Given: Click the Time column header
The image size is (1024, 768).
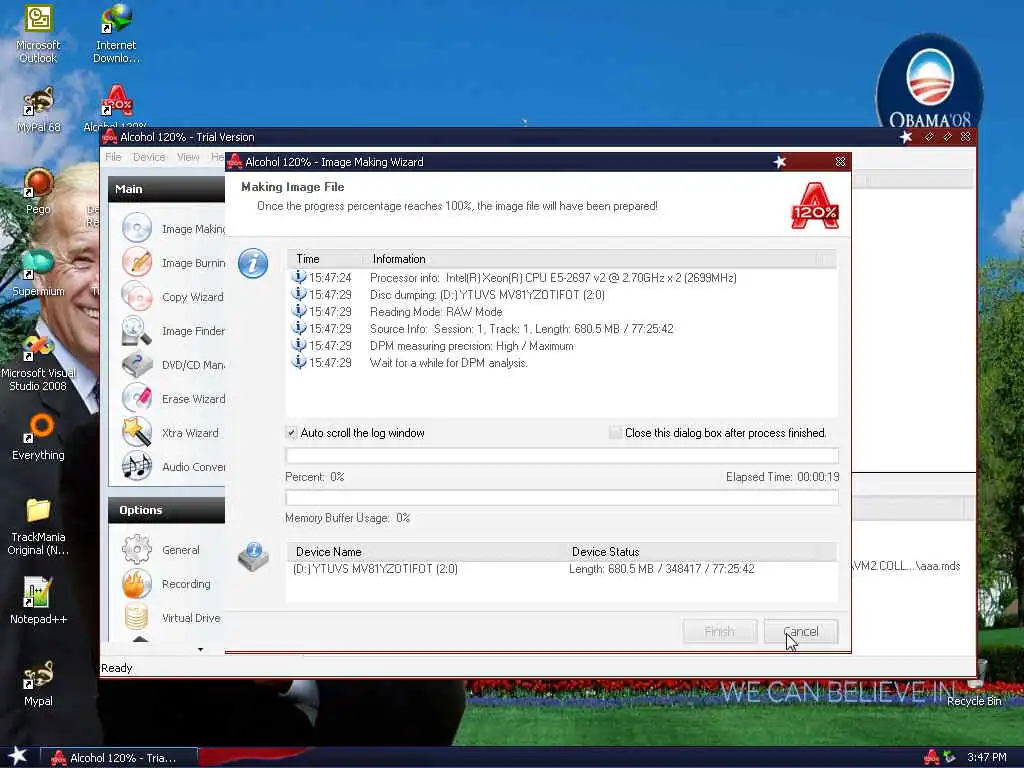Looking at the screenshot, I should (327, 259).
